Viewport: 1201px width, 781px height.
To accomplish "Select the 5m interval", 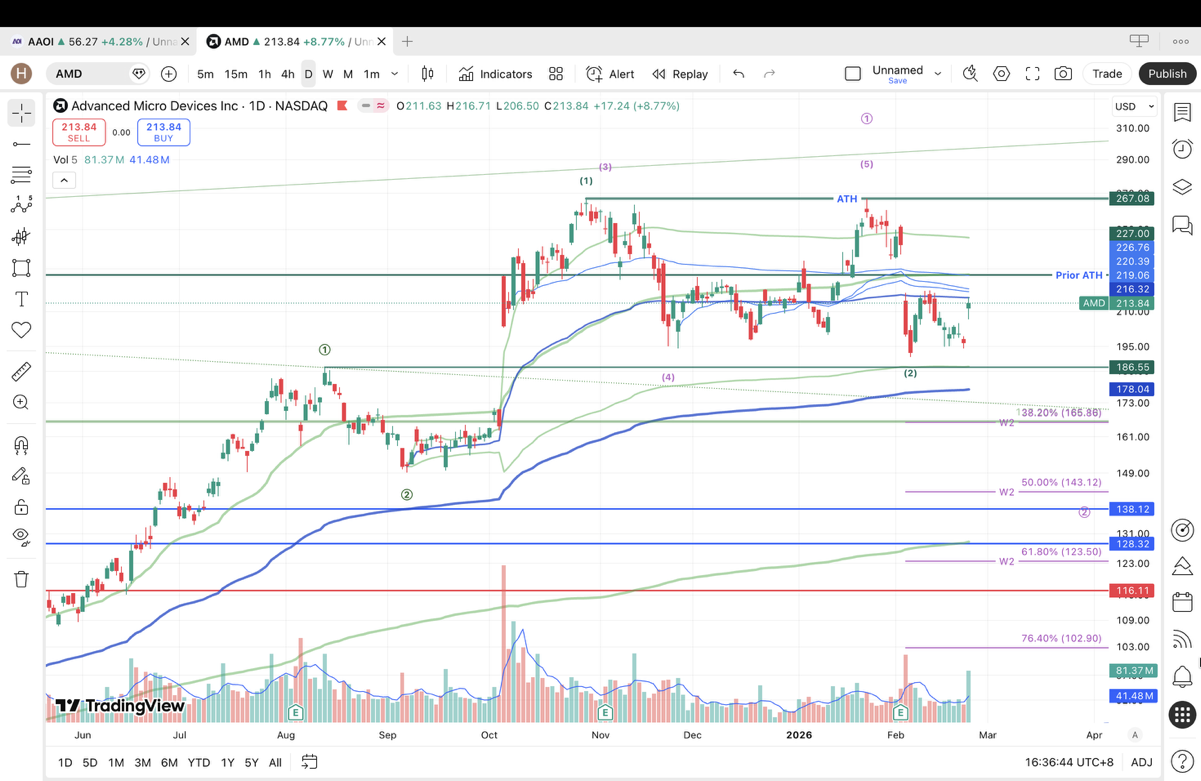I will tap(205, 74).
